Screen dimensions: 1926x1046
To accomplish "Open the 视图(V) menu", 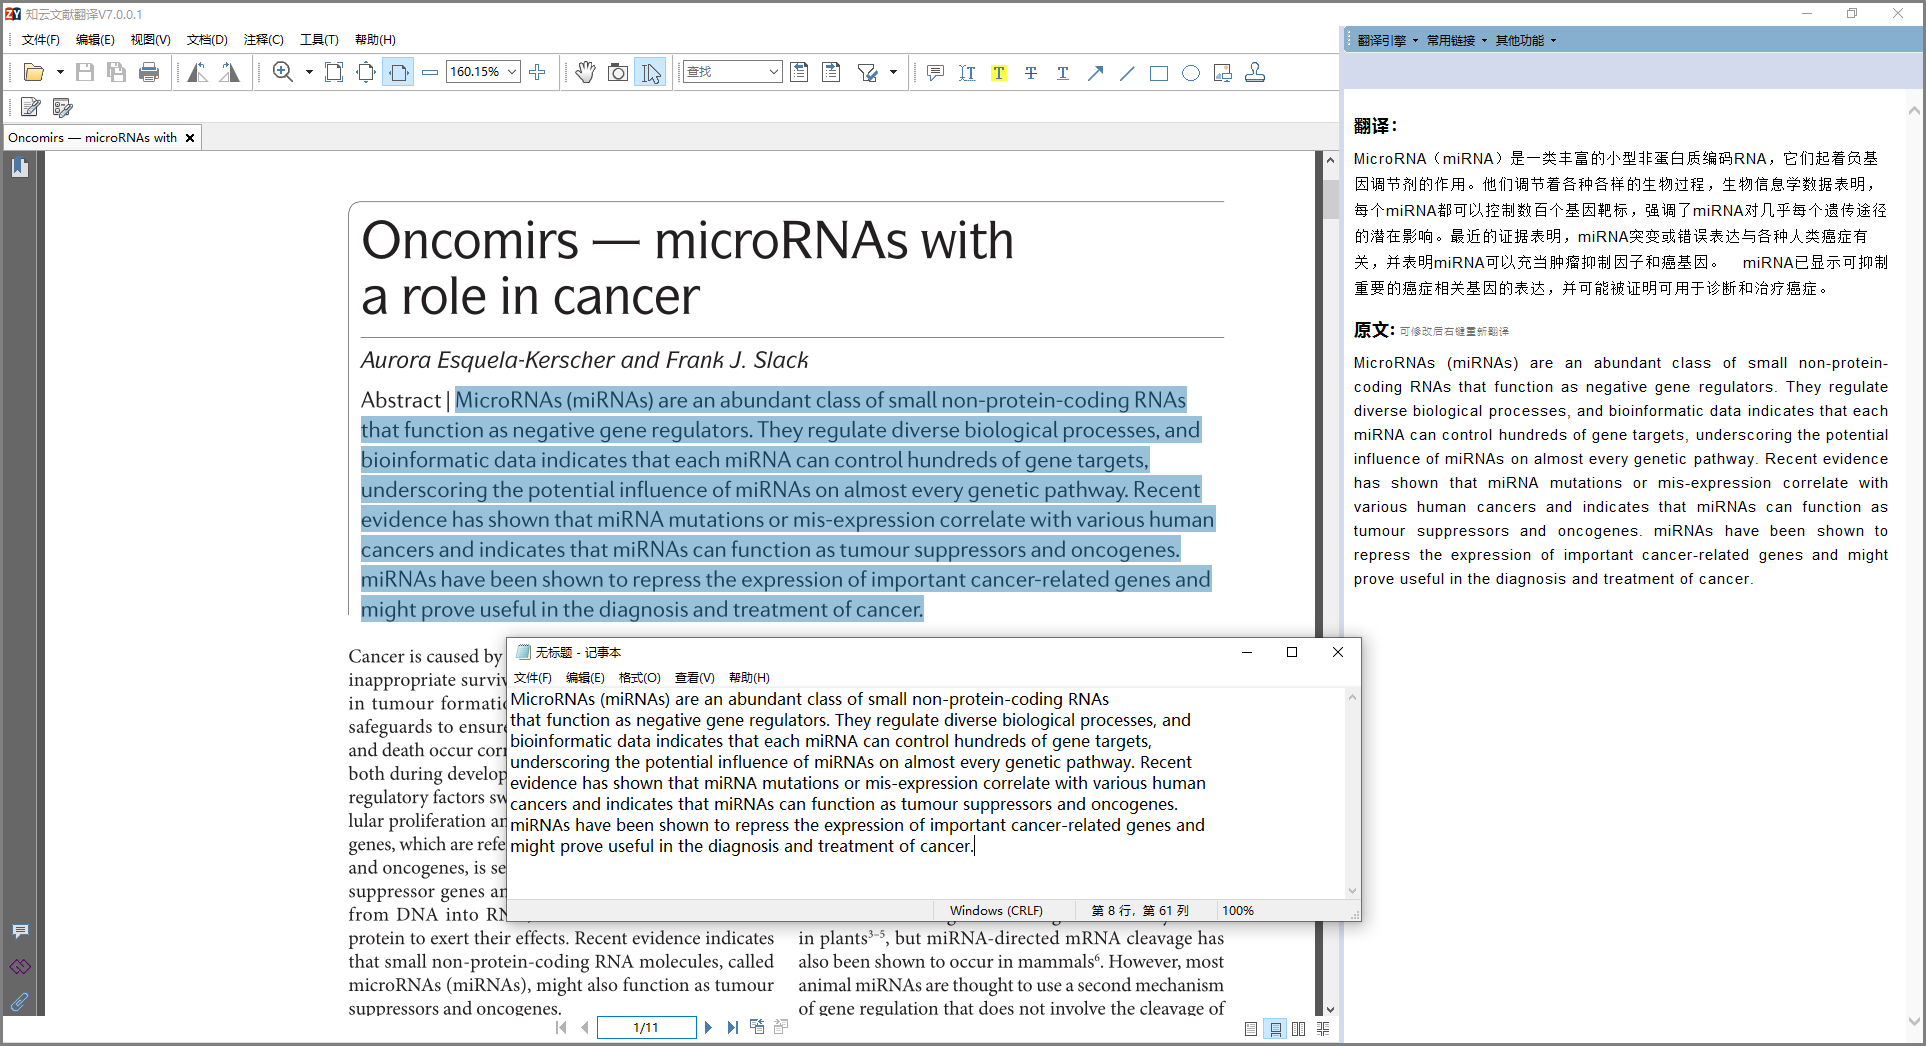I will (x=150, y=40).
